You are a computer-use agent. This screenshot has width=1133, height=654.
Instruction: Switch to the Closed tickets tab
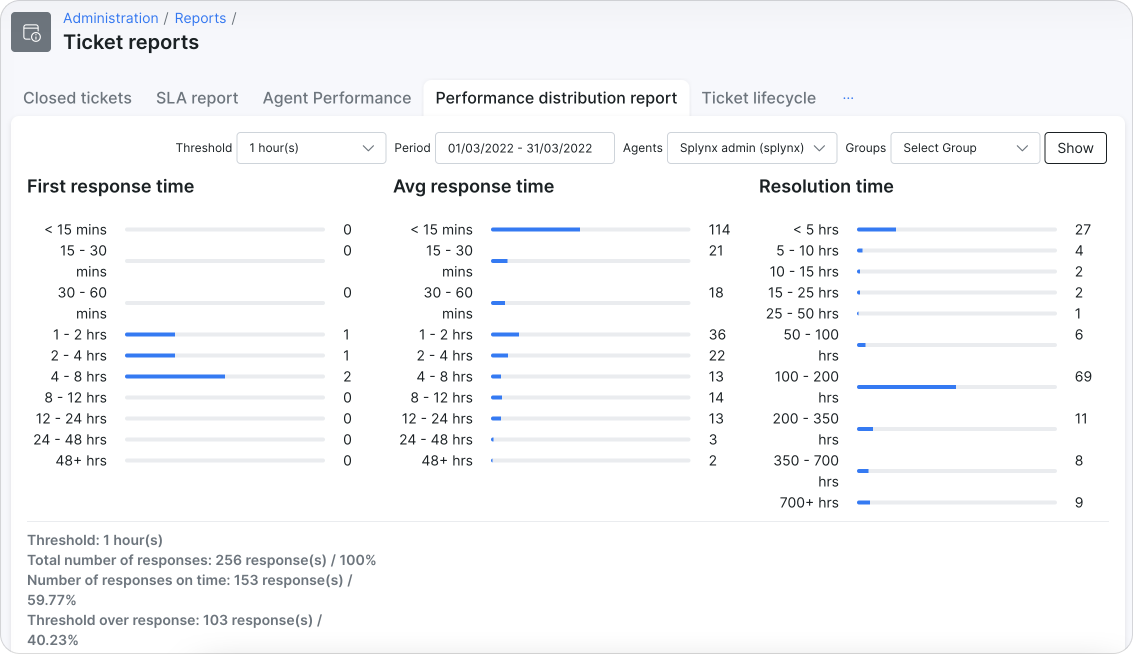76,98
